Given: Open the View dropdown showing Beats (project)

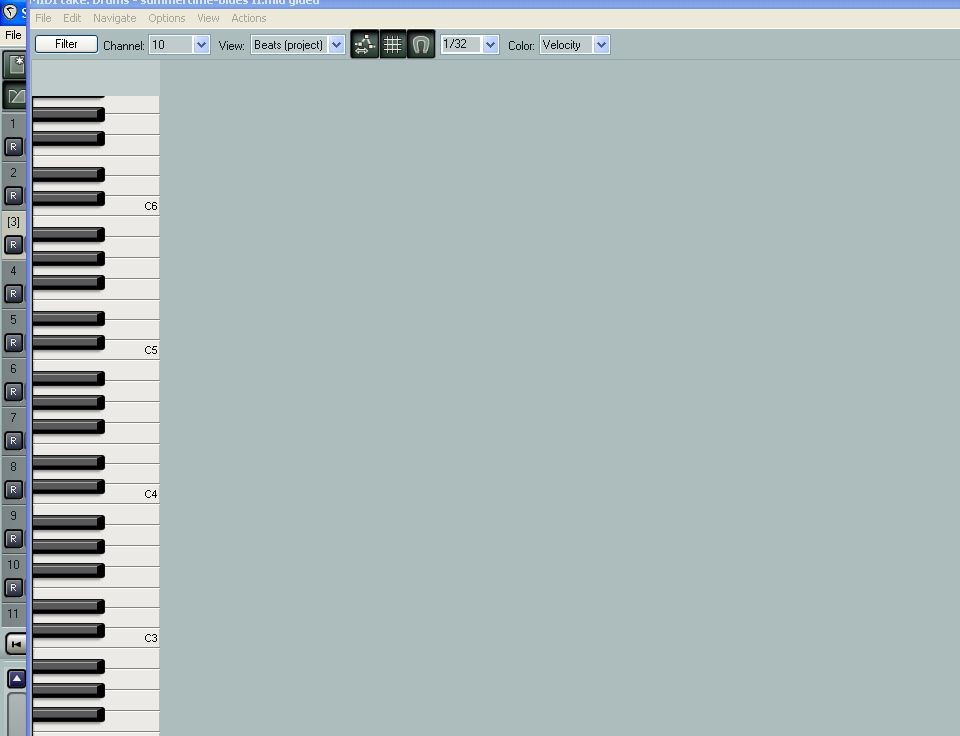Looking at the screenshot, I should point(298,45).
